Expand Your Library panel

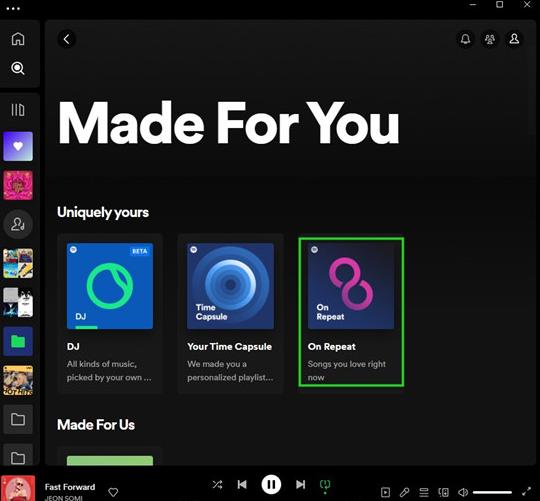(18, 110)
